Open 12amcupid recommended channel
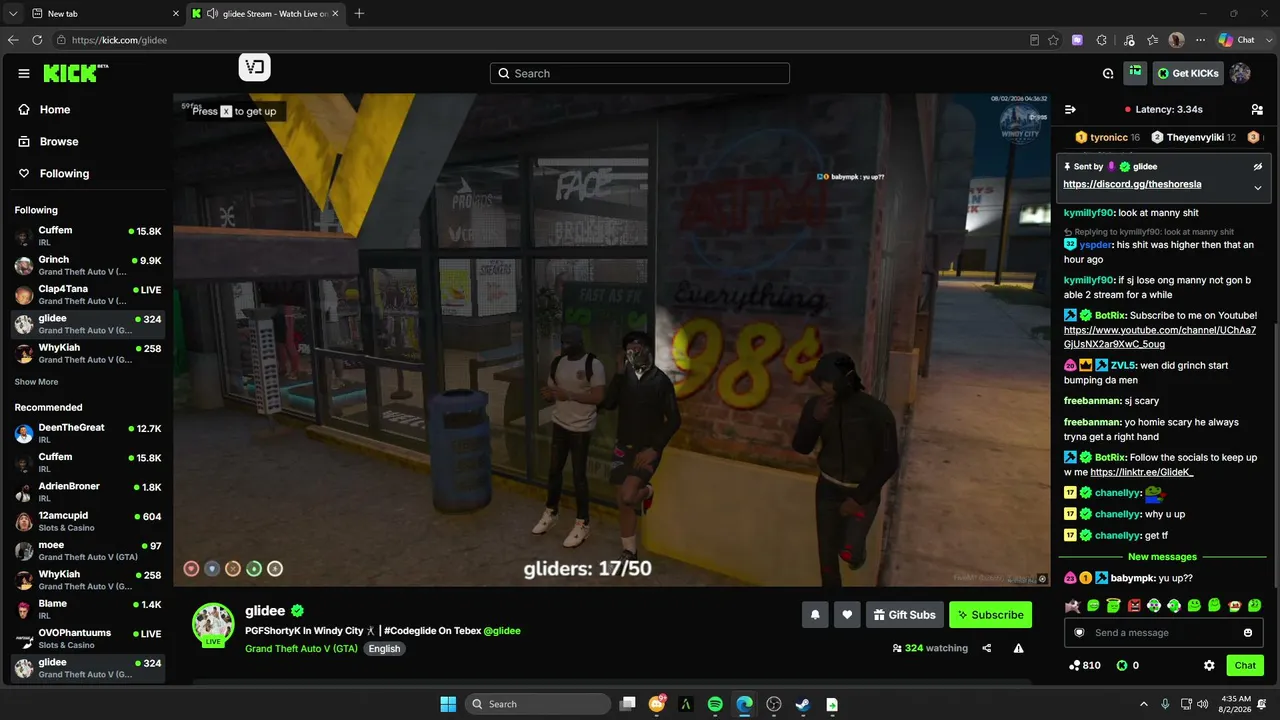Image resolution: width=1280 pixels, height=720 pixels. tap(88, 521)
